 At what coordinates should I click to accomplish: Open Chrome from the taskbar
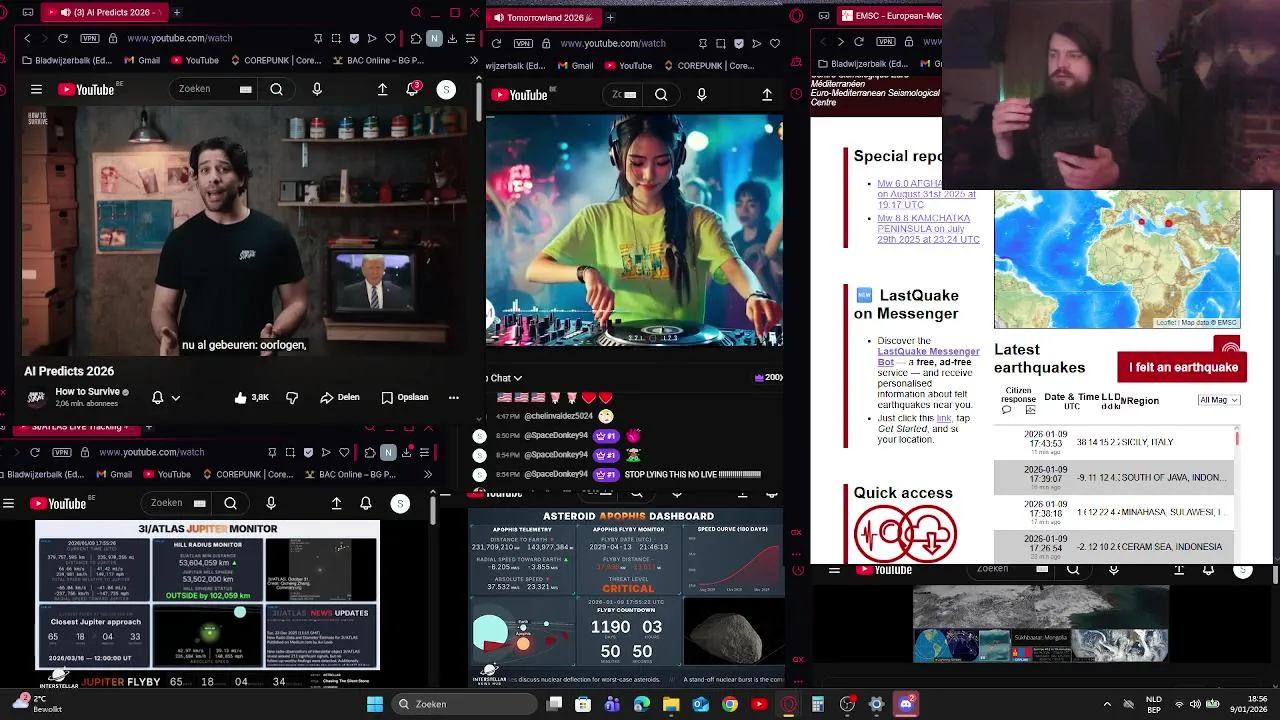tap(730, 704)
